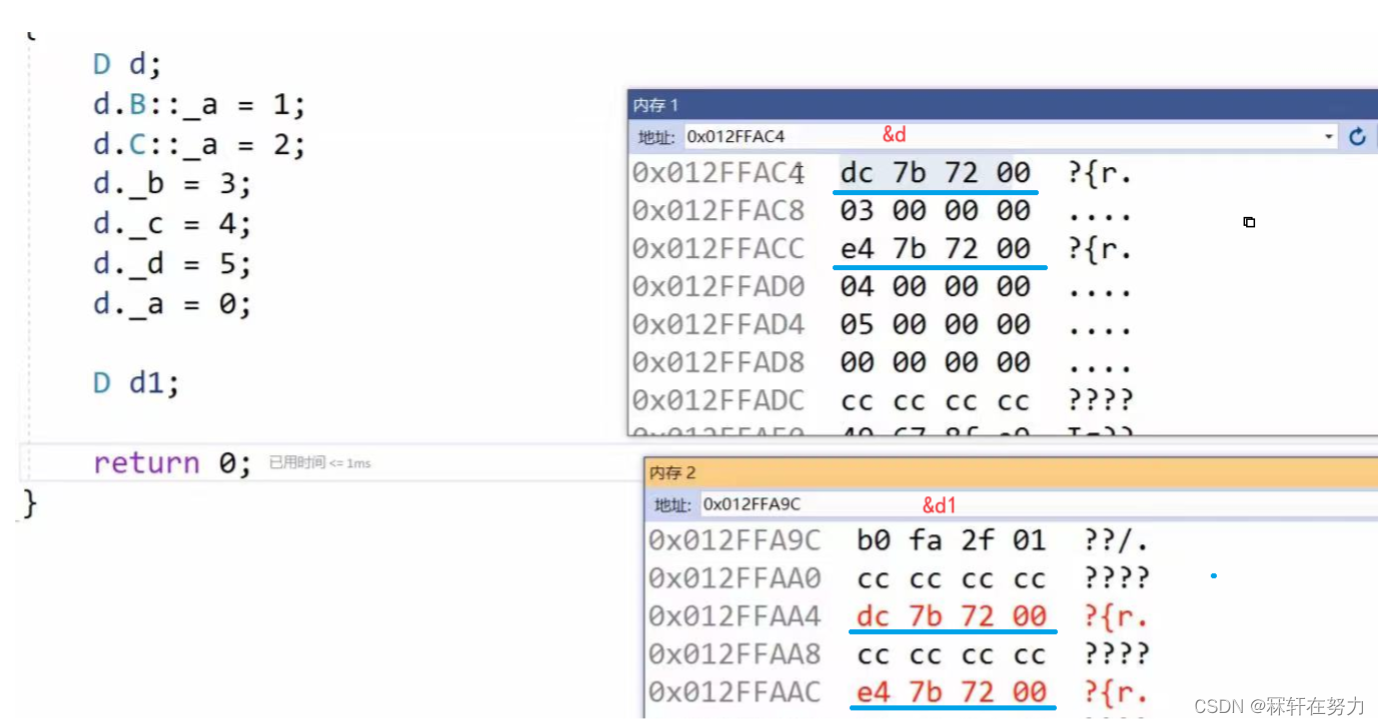Click memory row address 0x012FFAAC in Memory 2
This screenshot has height=725, width=1378.
734,692
